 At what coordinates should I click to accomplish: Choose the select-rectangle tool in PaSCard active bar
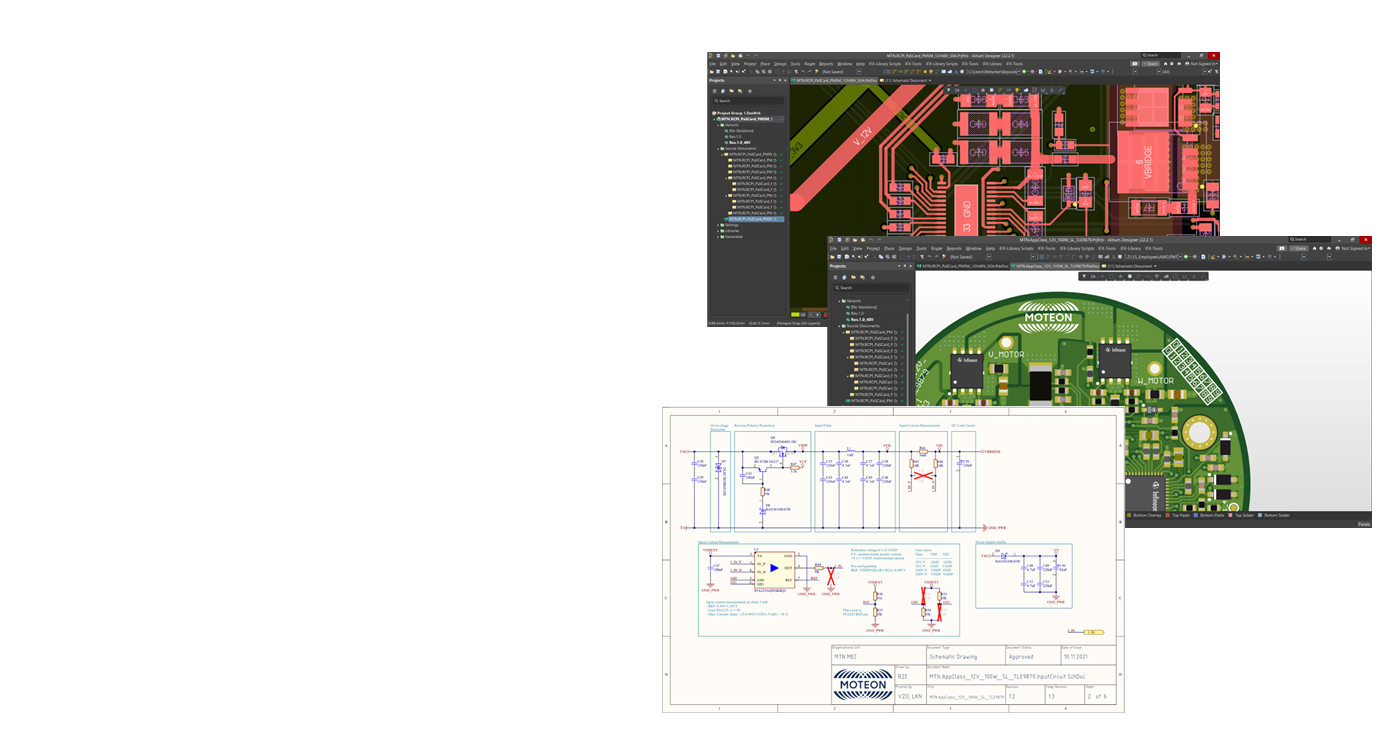click(x=974, y=90)
